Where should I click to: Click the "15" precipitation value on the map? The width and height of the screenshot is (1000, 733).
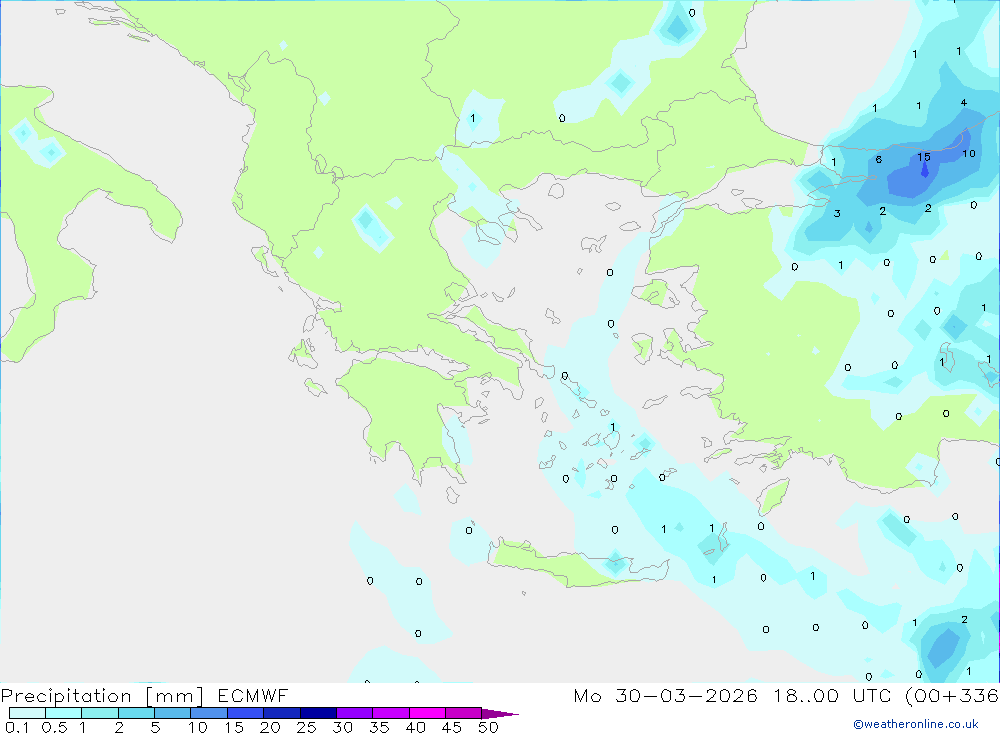[924, 157]
